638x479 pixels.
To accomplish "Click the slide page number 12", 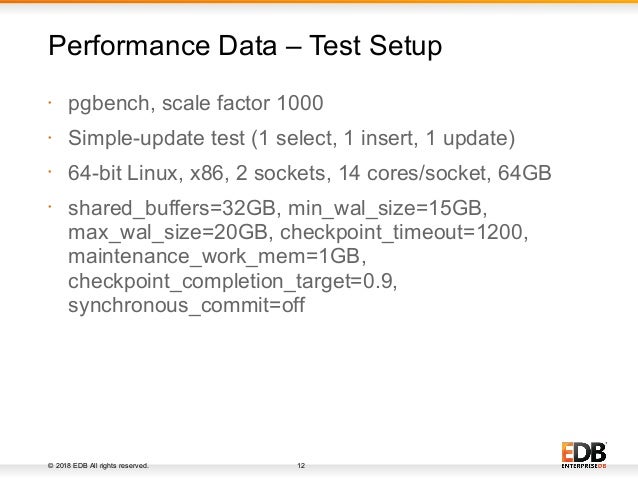I will point(301,466).
